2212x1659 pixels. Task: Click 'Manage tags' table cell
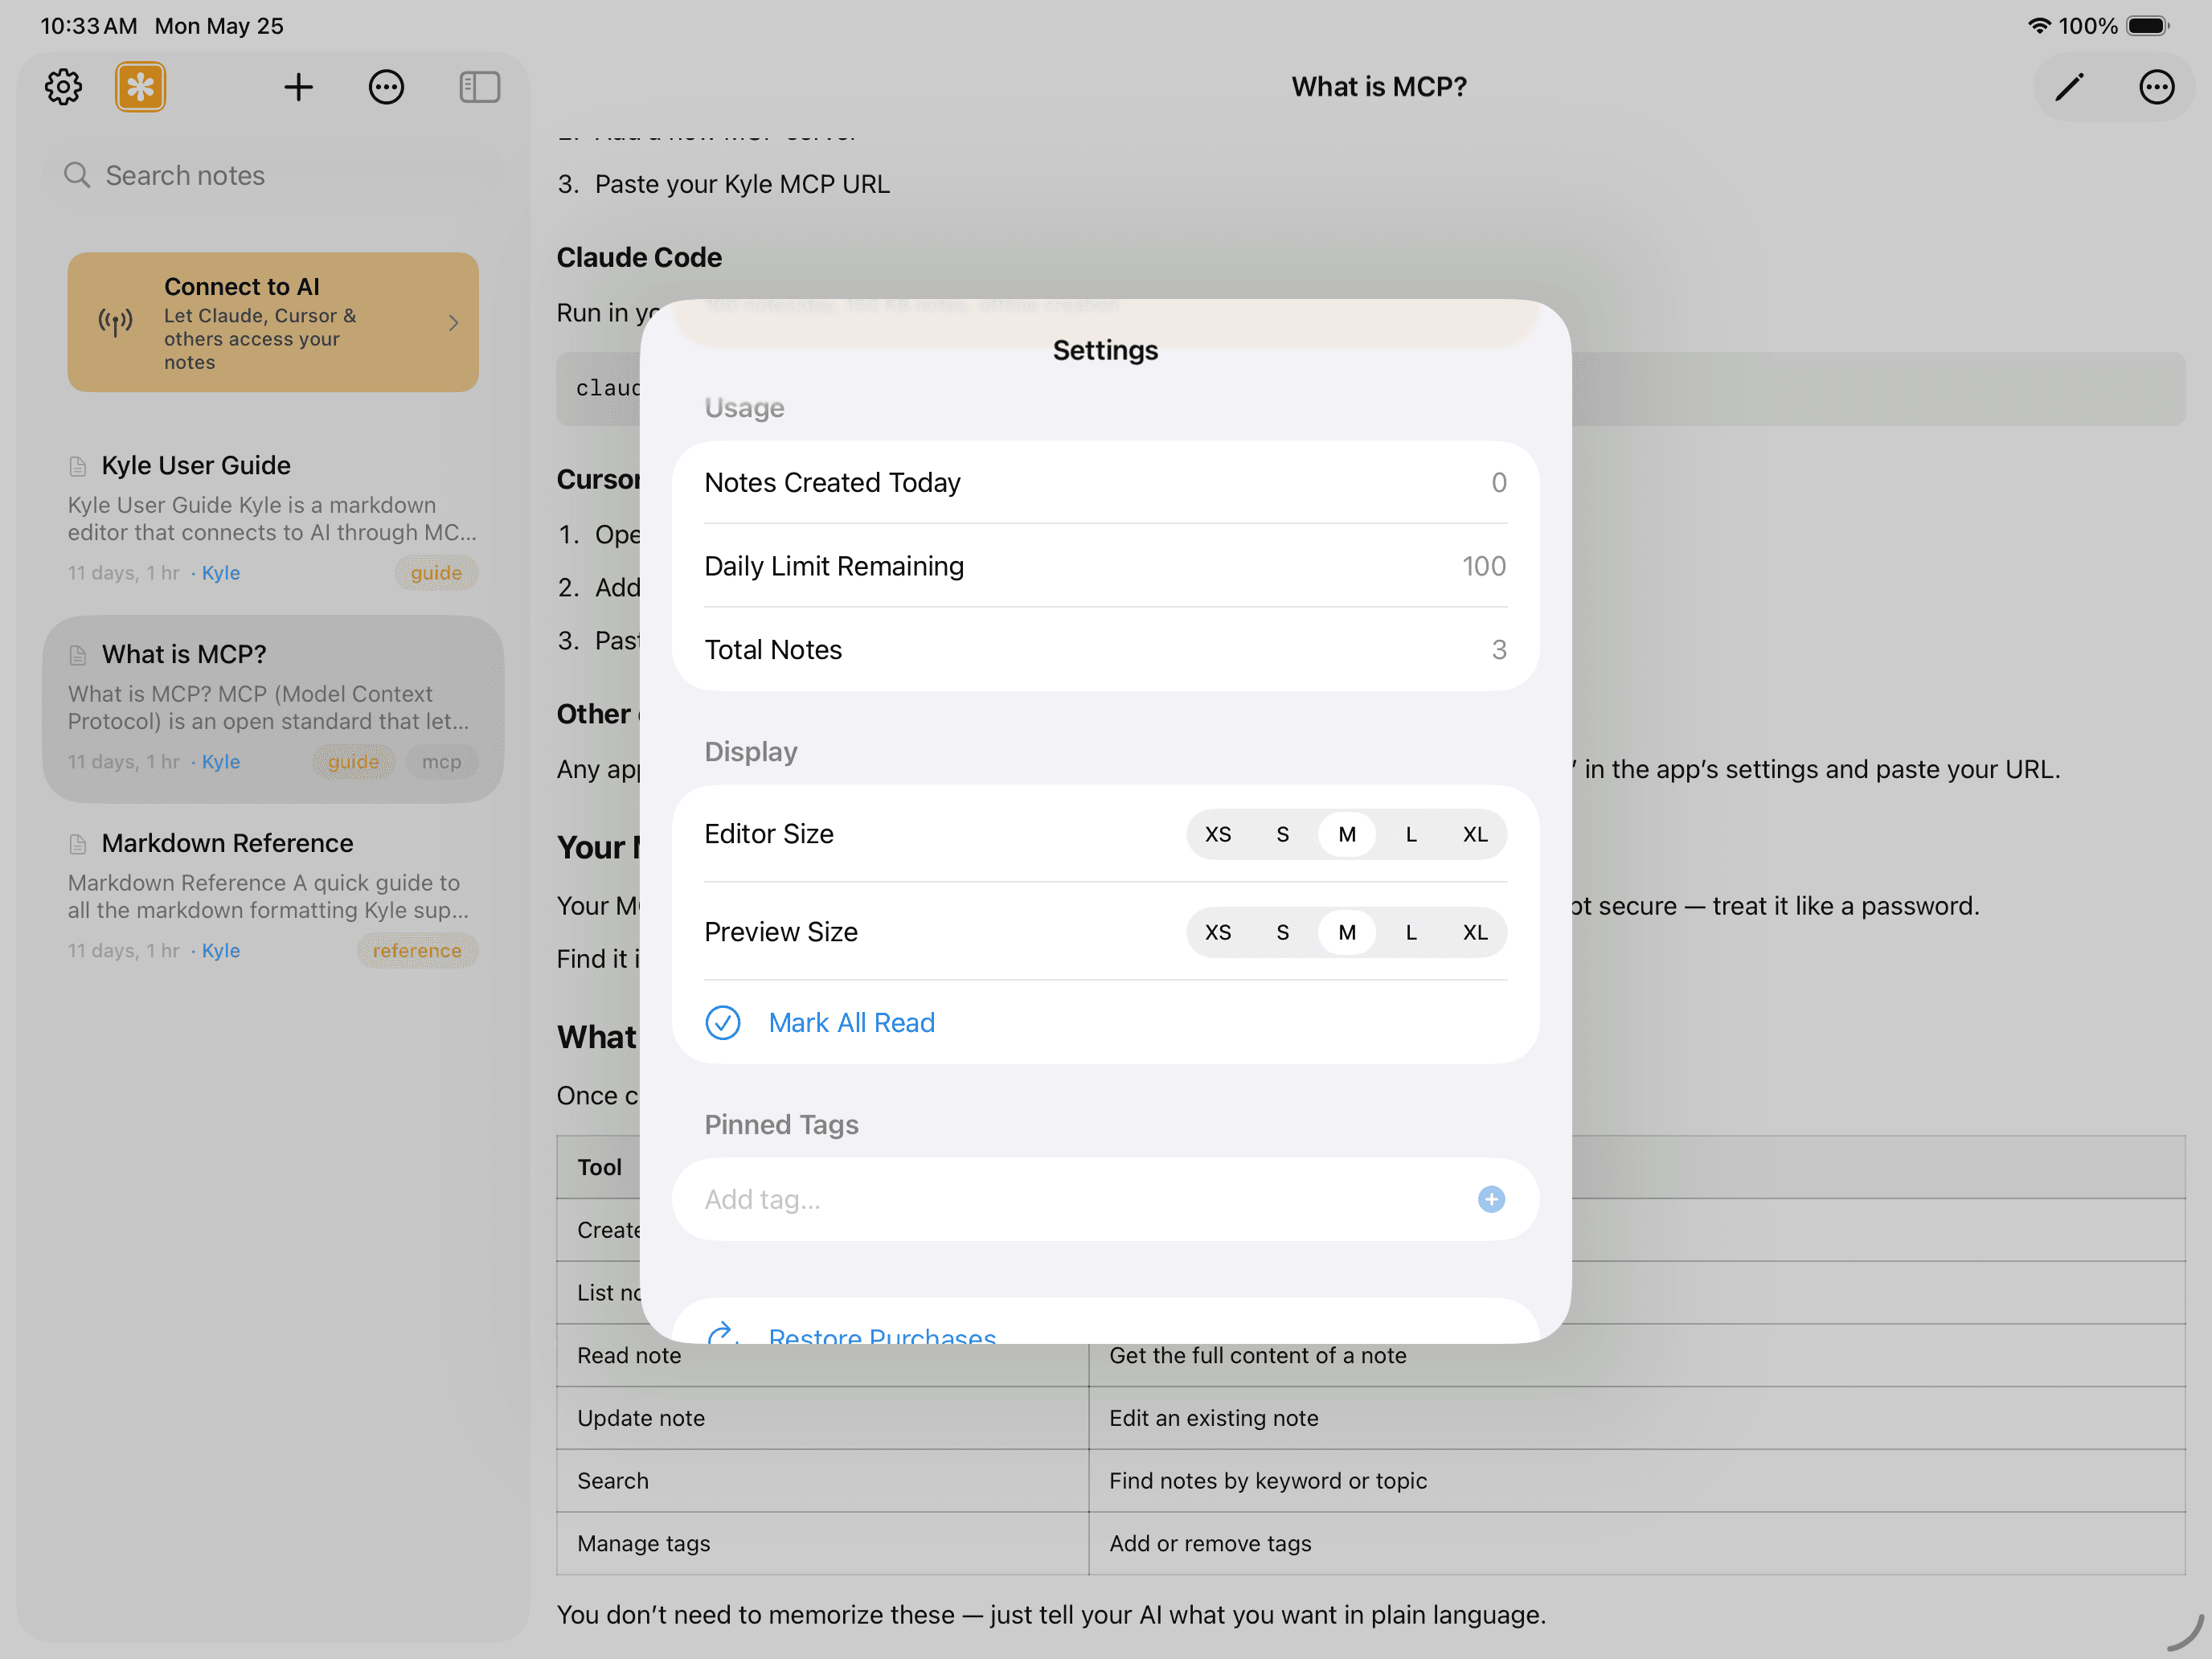[822, 1543]
